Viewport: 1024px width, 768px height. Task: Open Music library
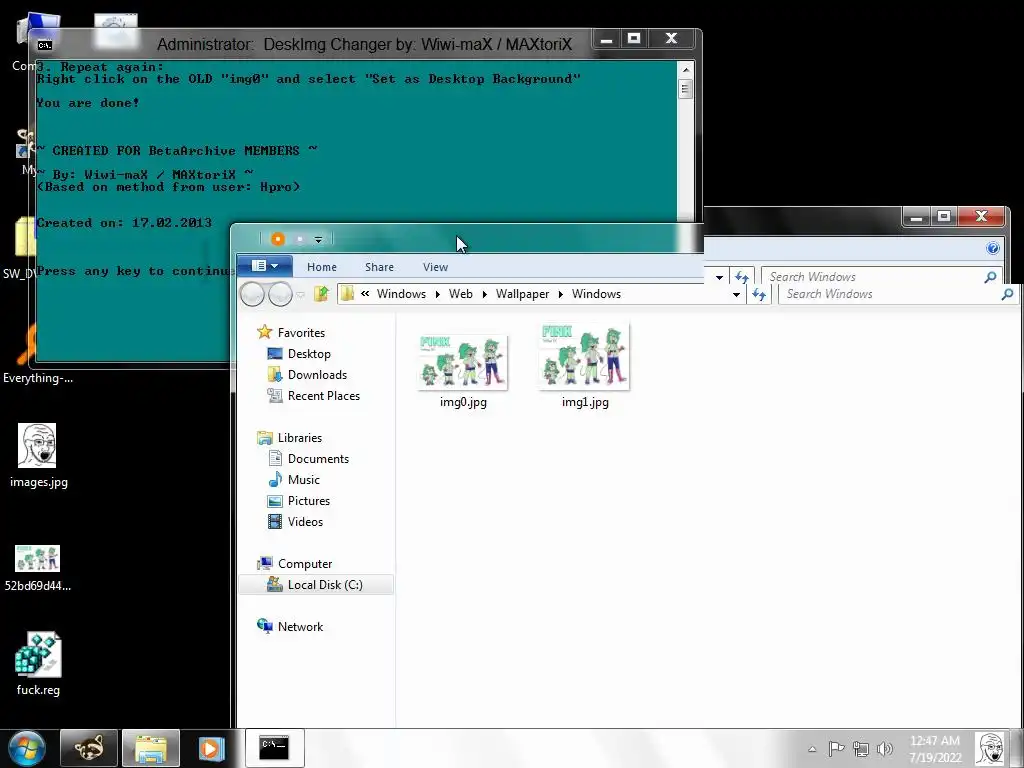(294, 479)
